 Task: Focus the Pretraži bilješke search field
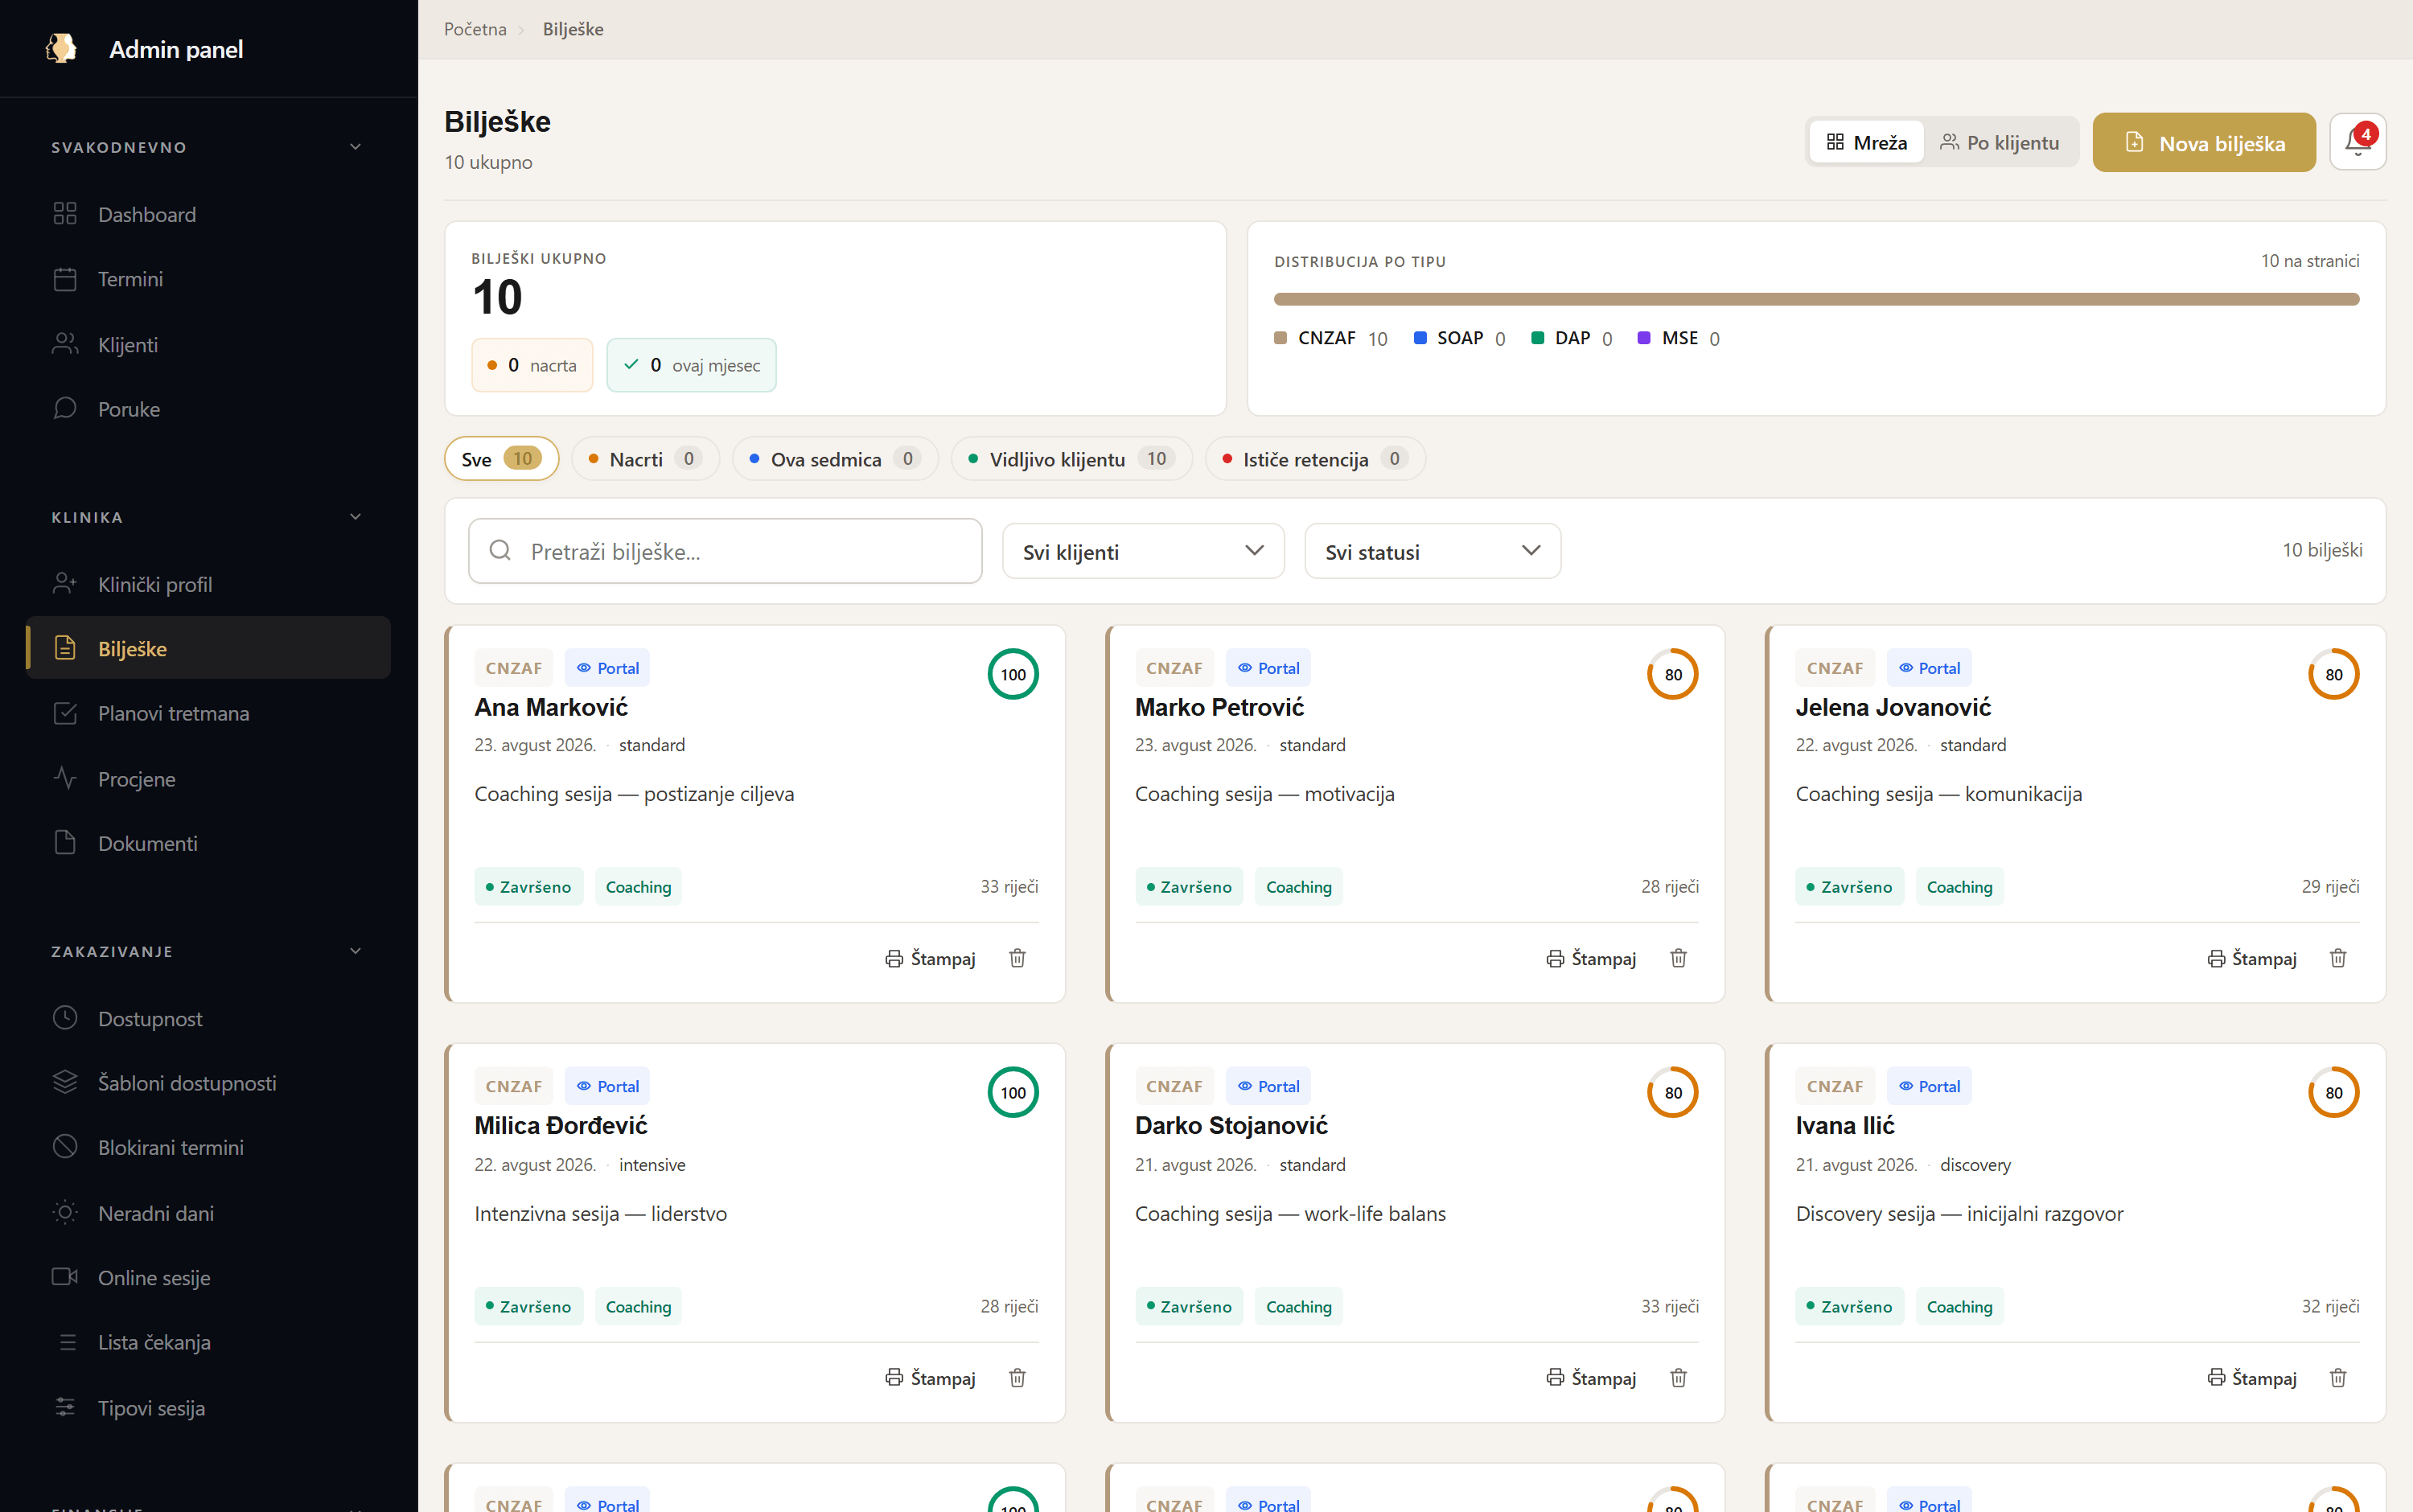point(725,551)
